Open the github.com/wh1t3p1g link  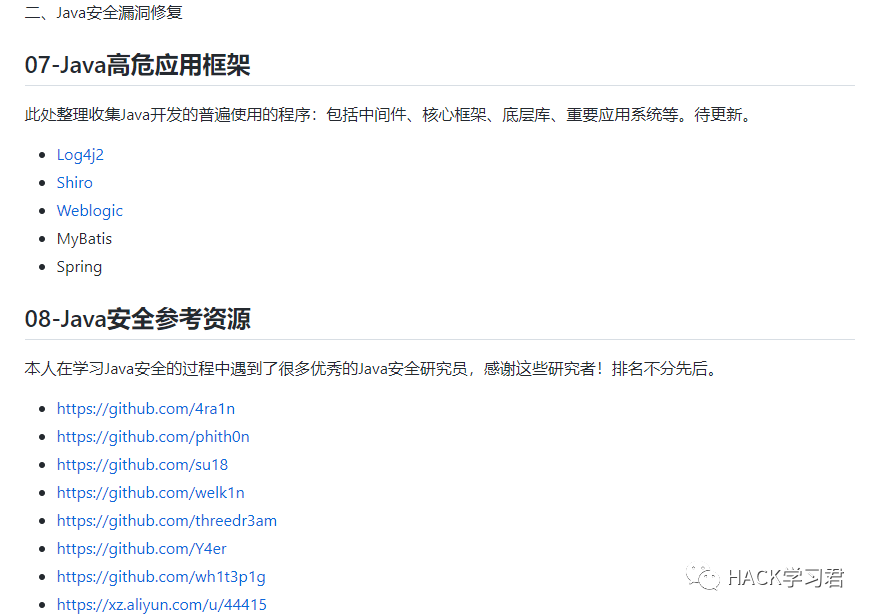click(161, 577)
